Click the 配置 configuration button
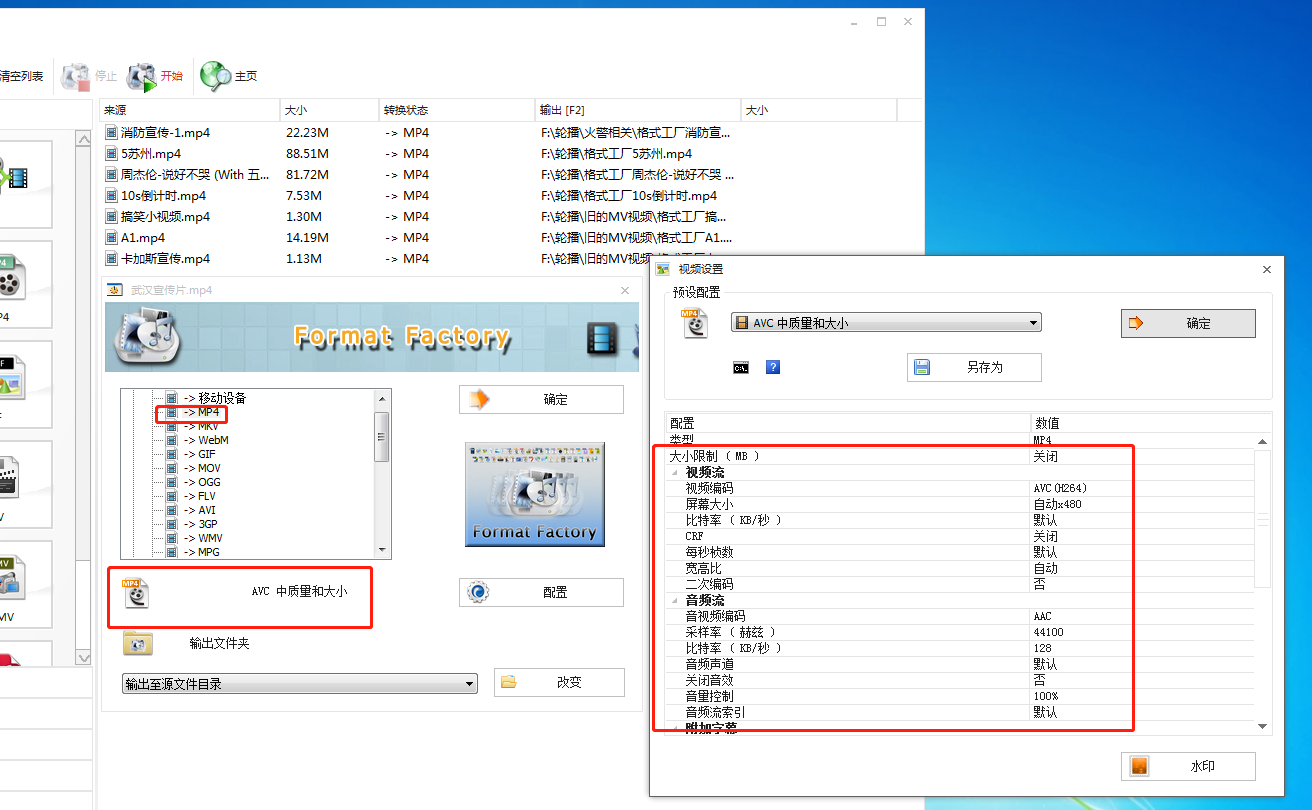 click(540, 592)
